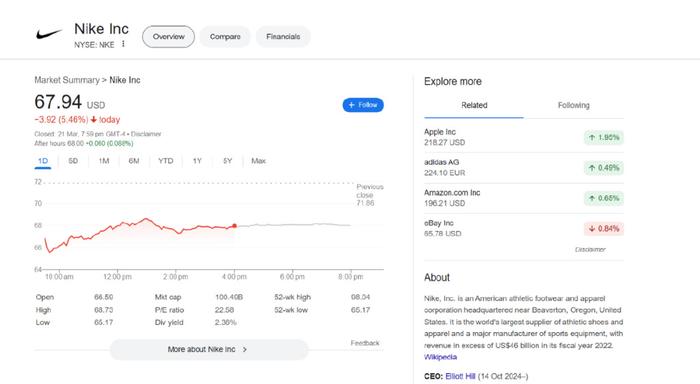Click the Div yield value 2.36%
Screen dimensions: 700x384
(x=226, y=322)
